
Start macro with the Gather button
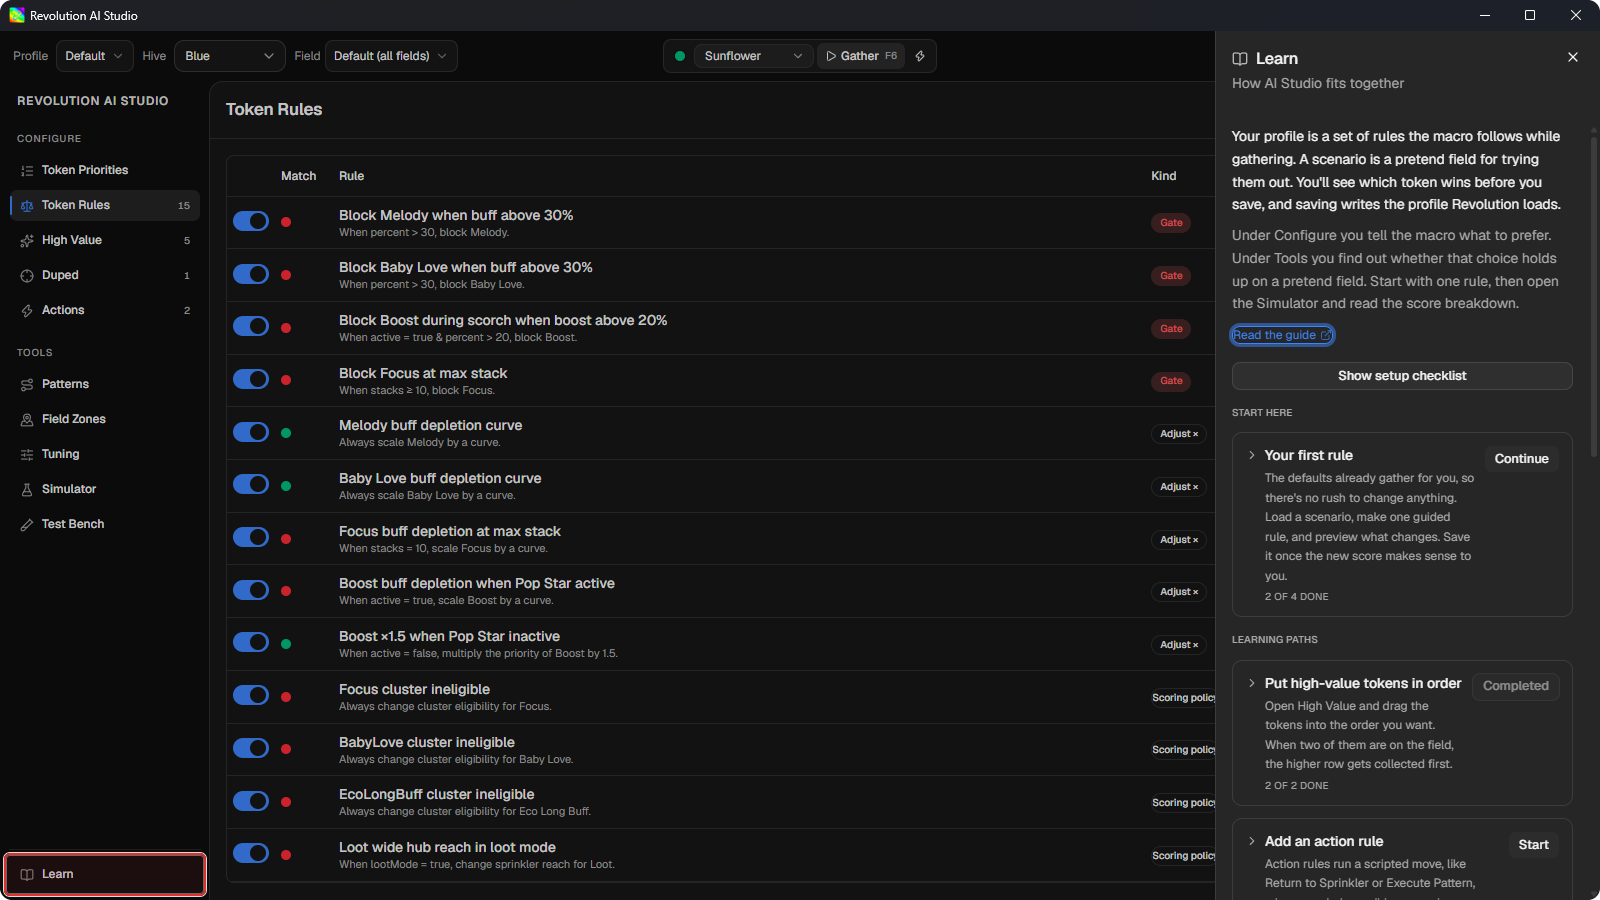[861, 56]
